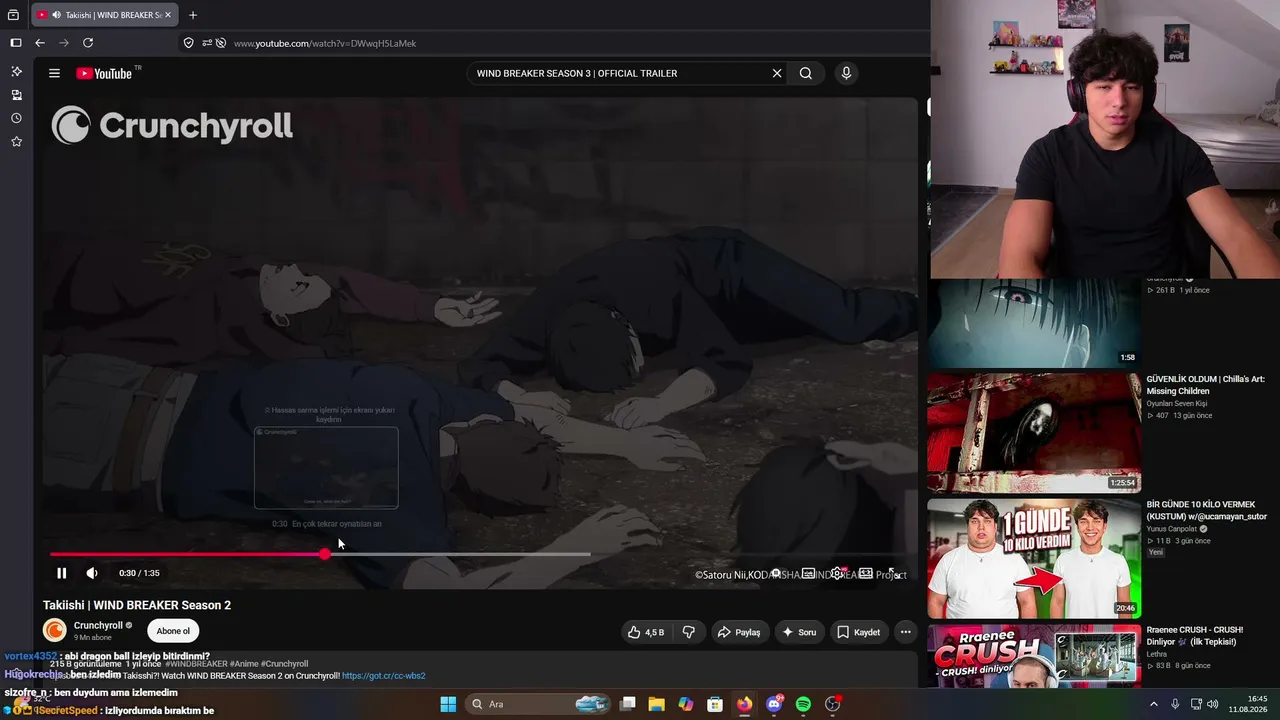Open OBS Studio from the taskbar
1280x720 pixels.
(x=832, y=704)
